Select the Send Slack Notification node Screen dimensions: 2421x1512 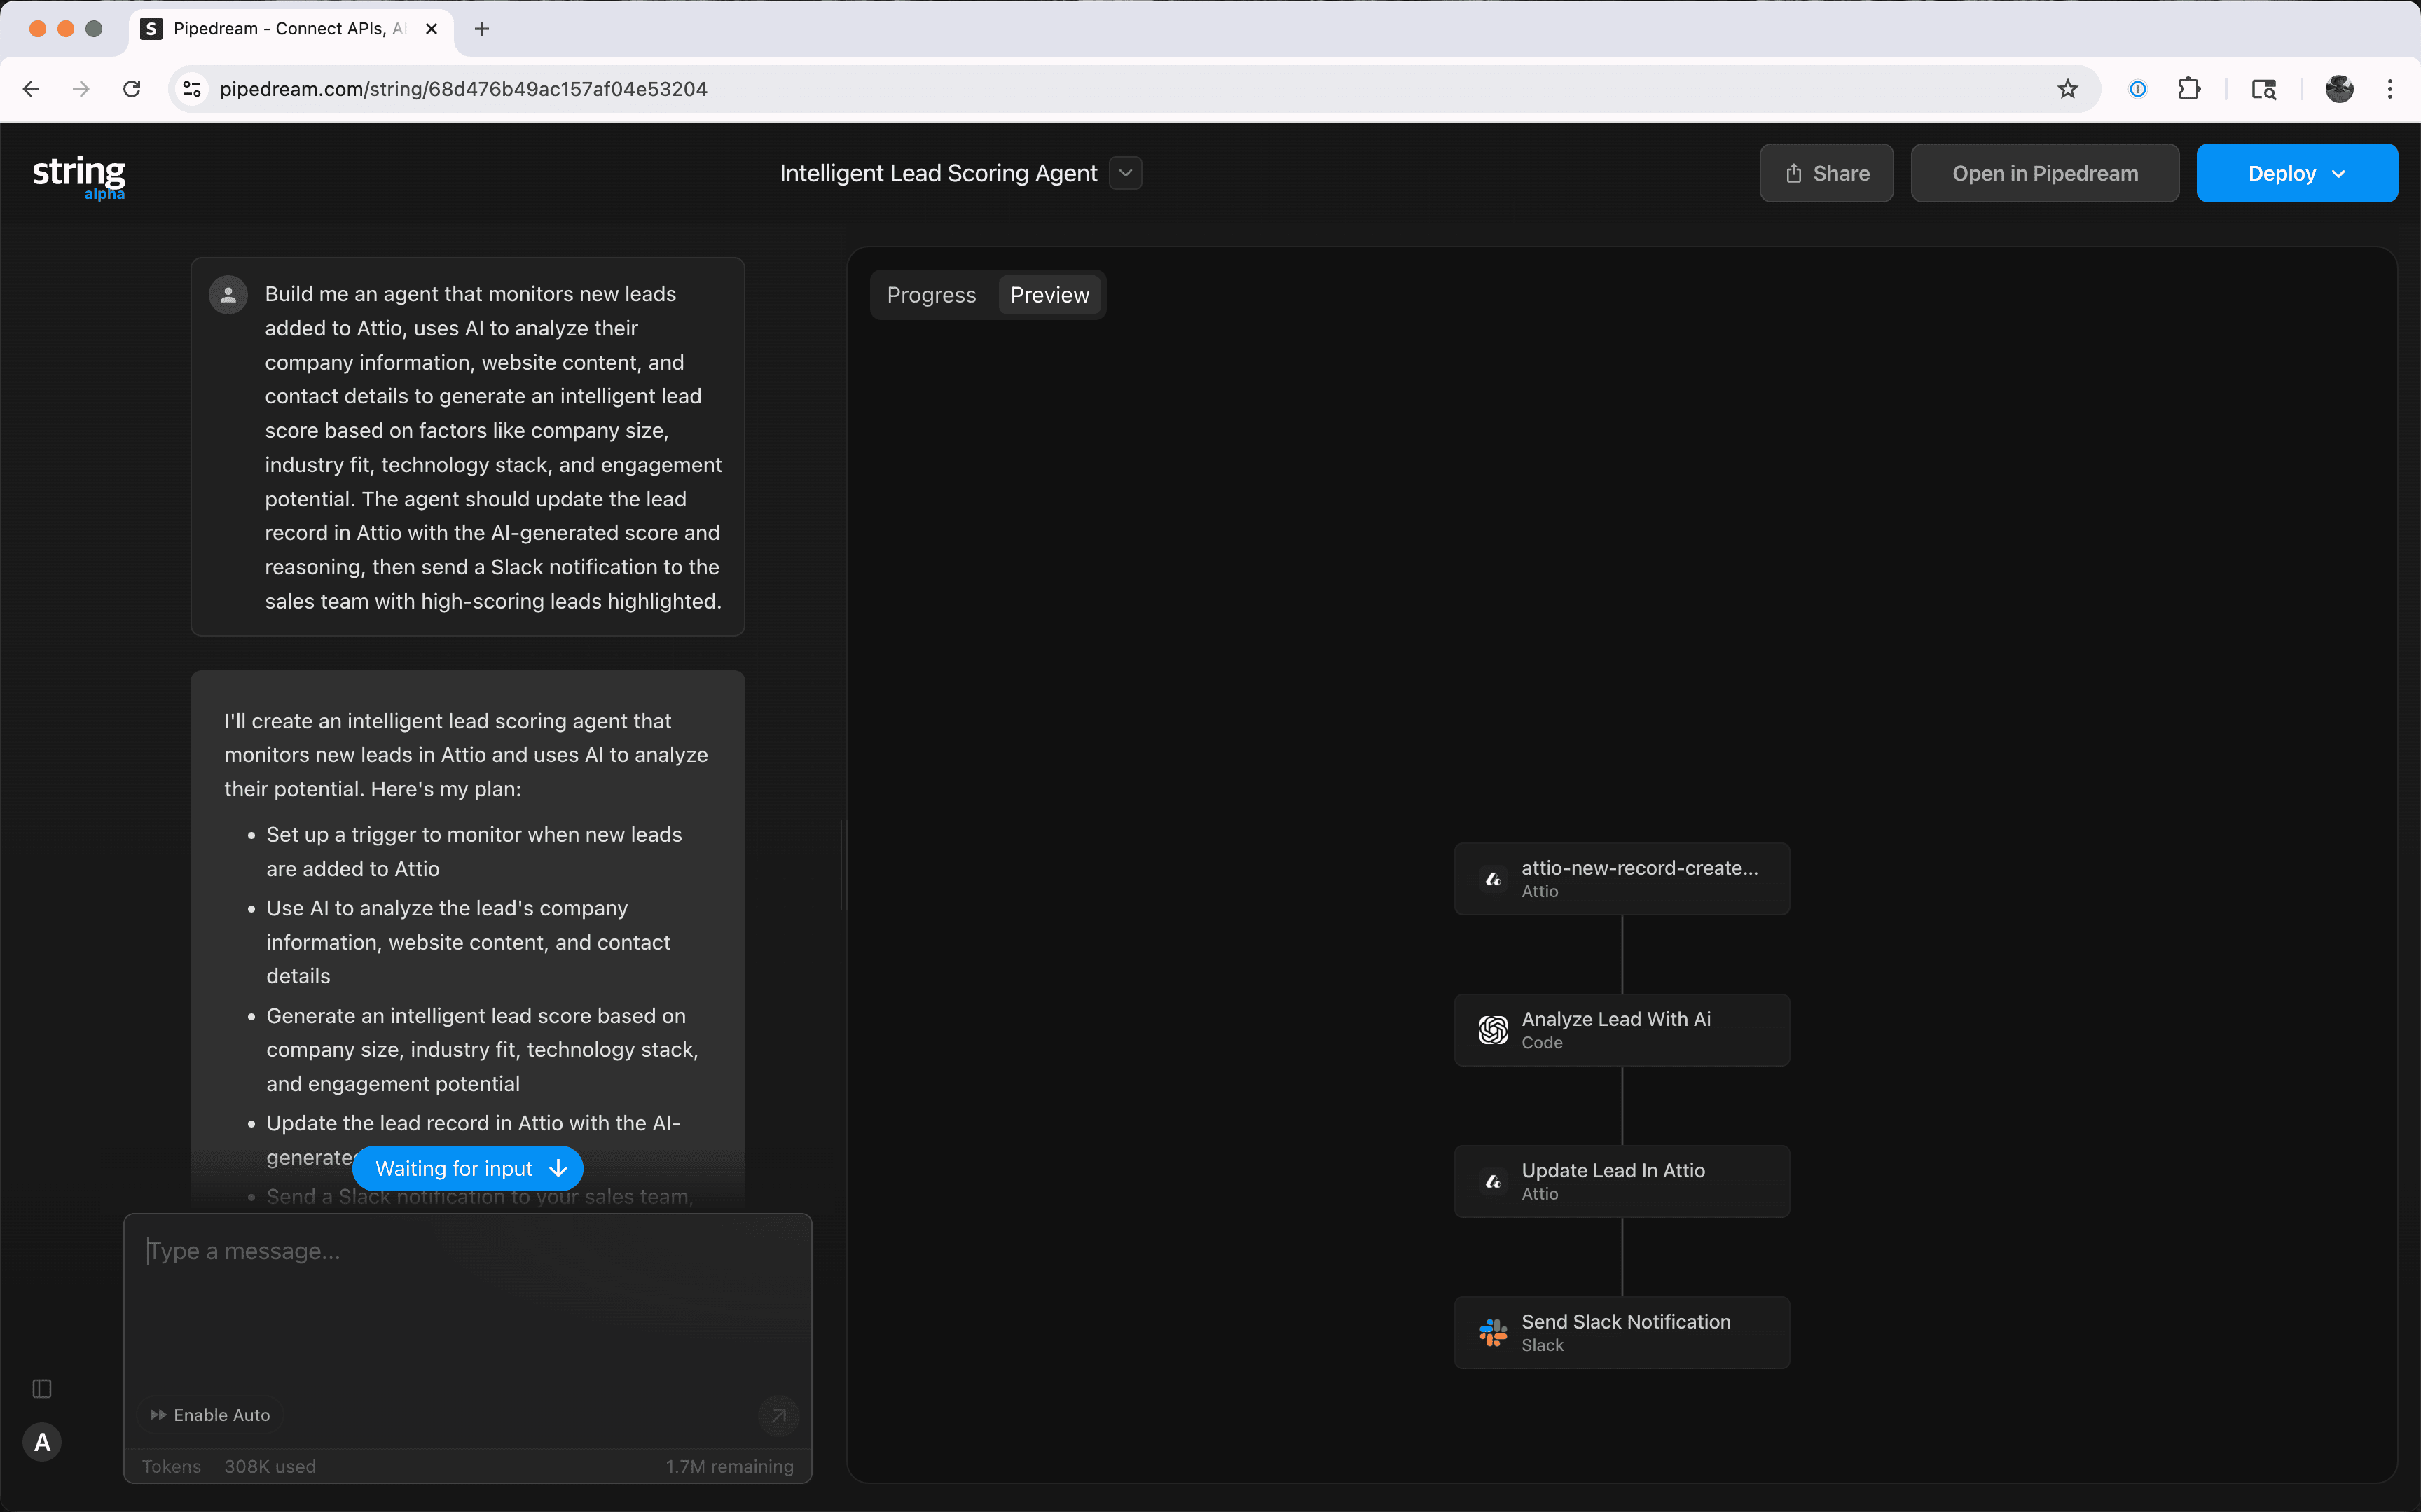coord(1621,1332)
